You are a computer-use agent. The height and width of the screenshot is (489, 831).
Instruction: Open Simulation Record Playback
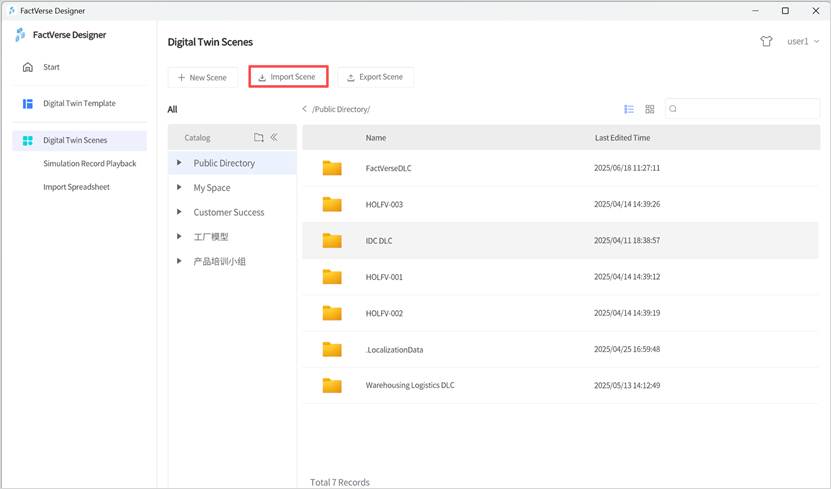89,163
